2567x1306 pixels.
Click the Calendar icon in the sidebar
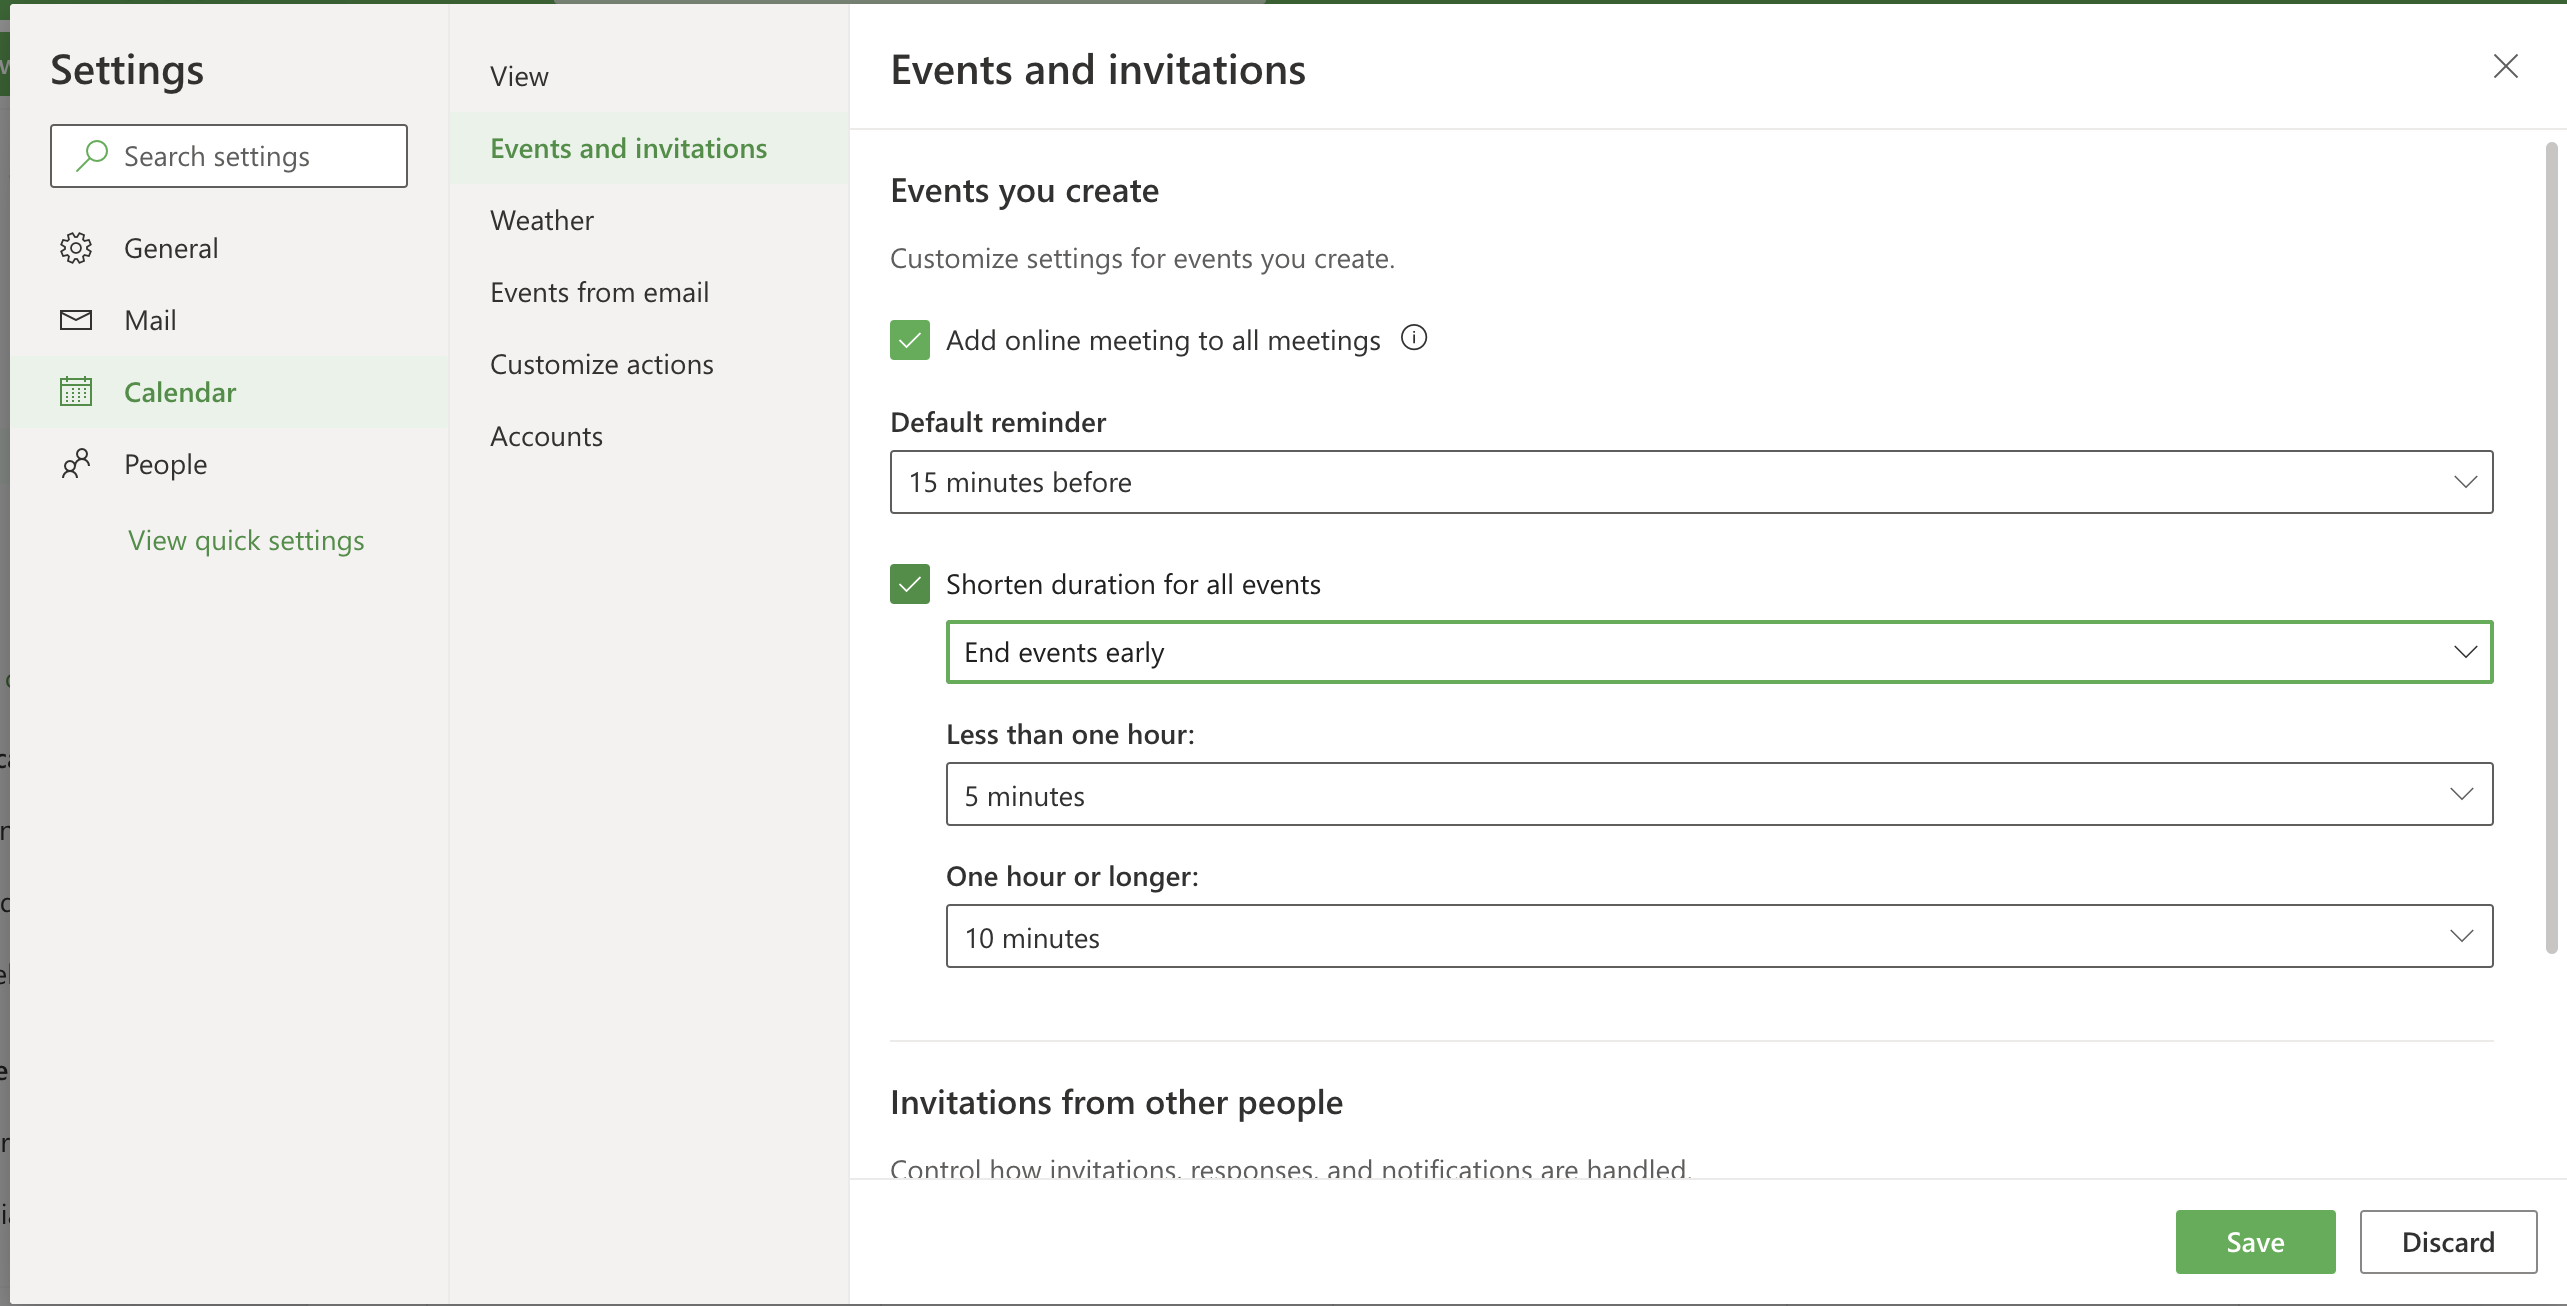point(76,391)
